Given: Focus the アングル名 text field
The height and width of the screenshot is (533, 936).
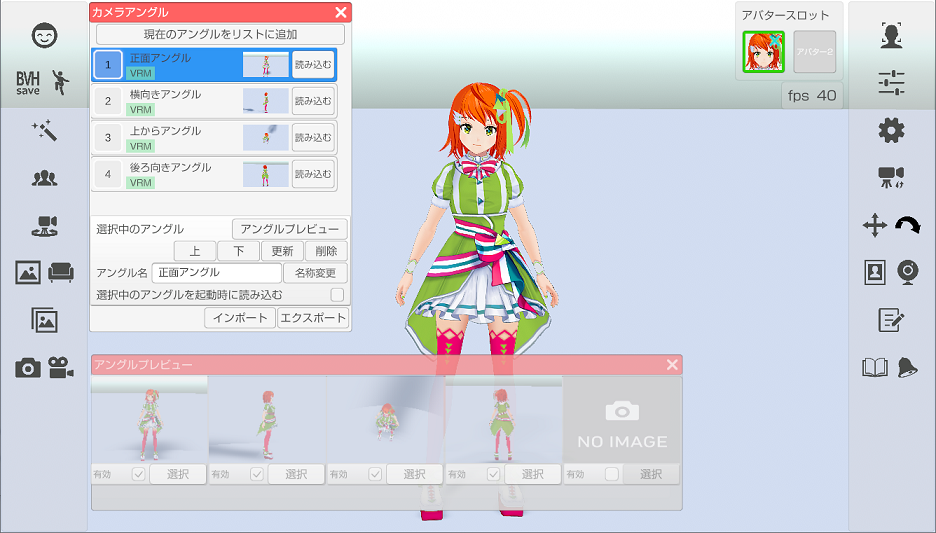Looking at the screenshot, I should (217, 273).
